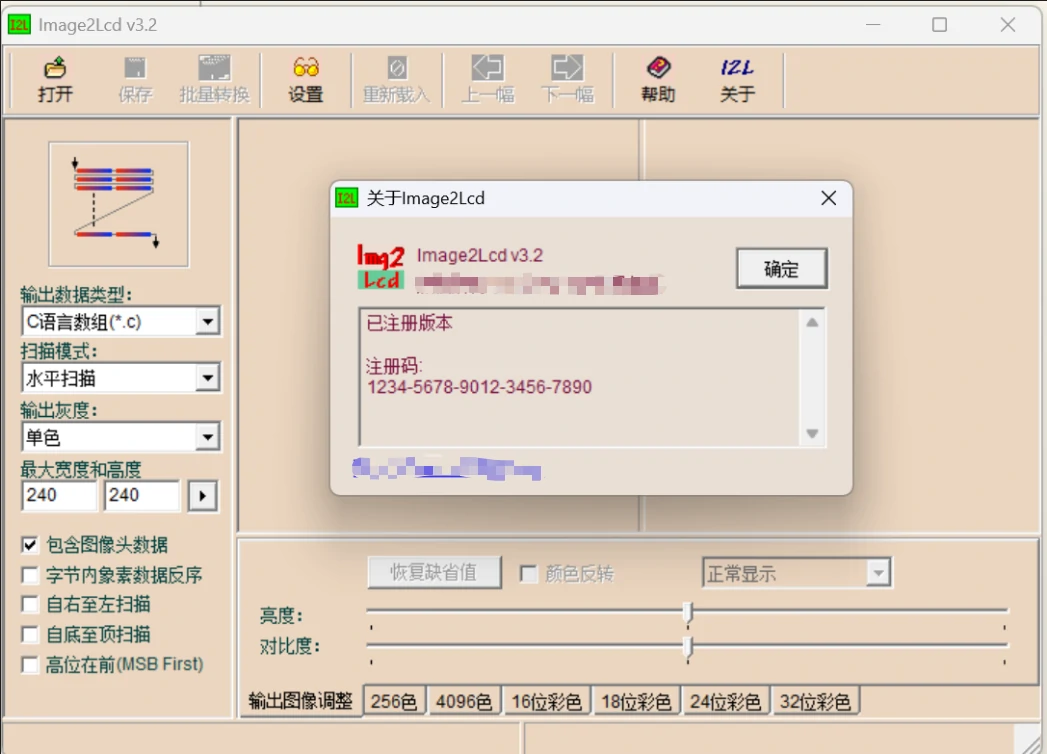1047x754 pixels.
Task: Expand the 扫描模式 dropdown
Action: 207,378
